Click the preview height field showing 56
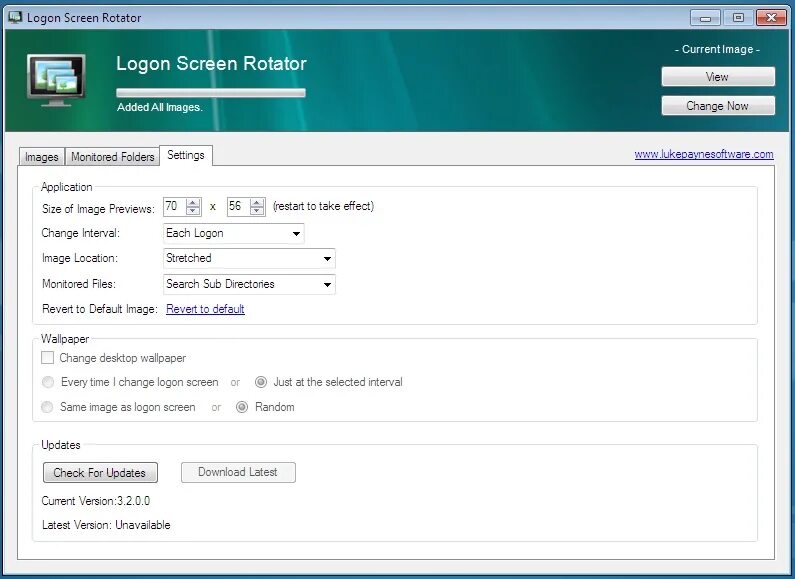The height and width of the screenshot is (579, 795). tap(238, 206)
